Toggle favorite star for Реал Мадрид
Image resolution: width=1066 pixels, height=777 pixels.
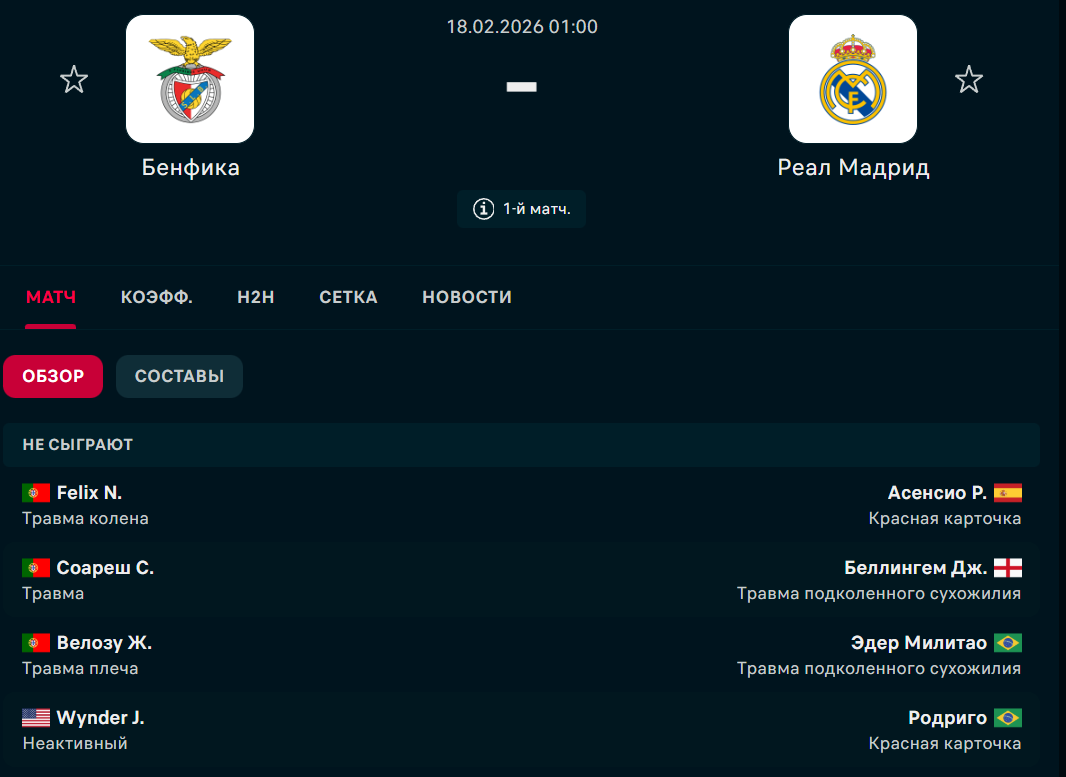(x=968, y=80)
